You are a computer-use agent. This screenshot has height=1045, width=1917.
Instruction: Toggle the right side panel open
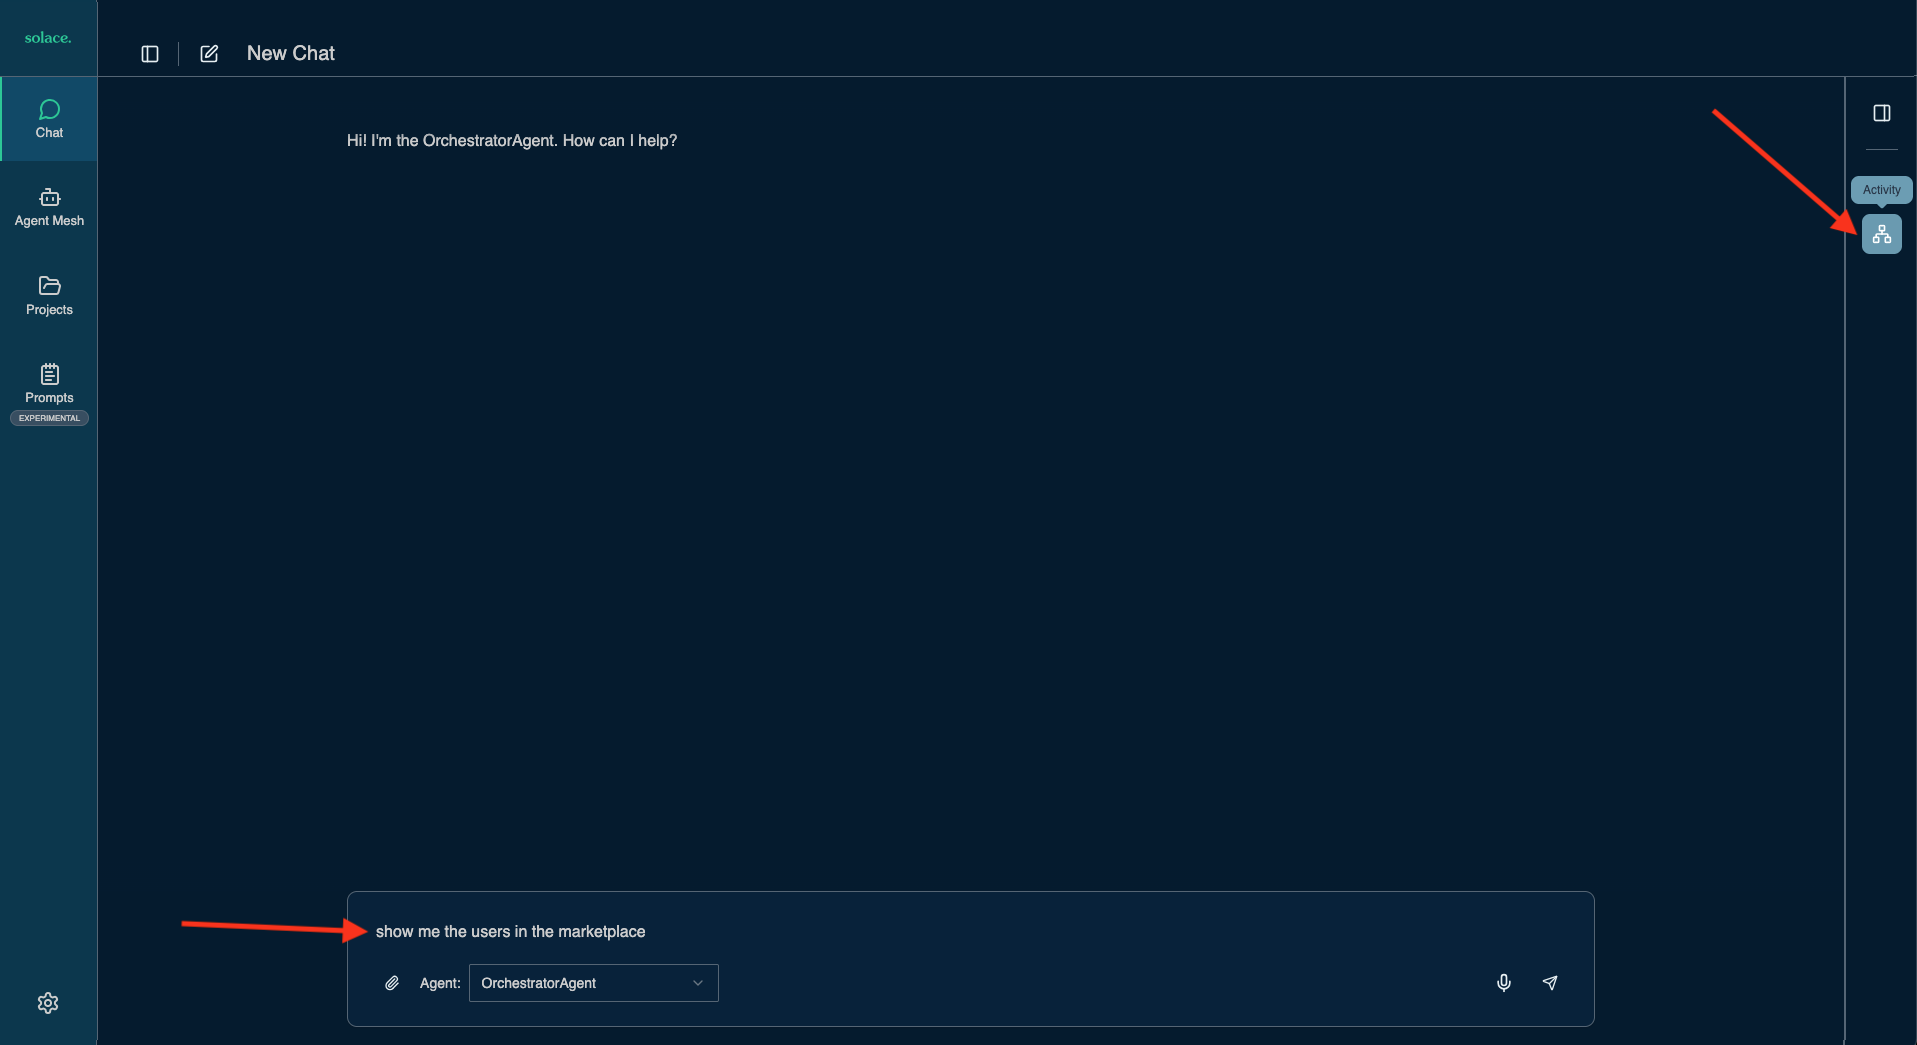point(1881,113)
